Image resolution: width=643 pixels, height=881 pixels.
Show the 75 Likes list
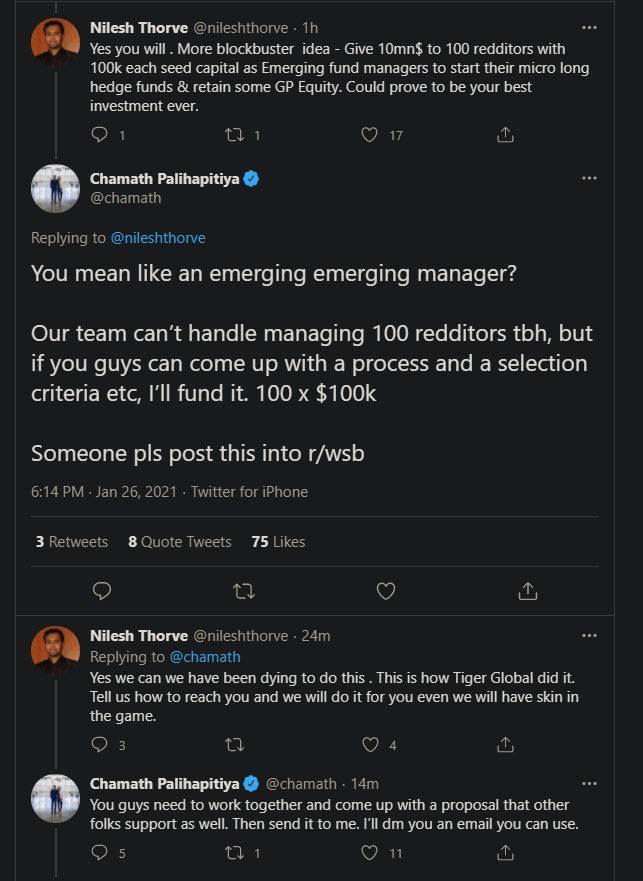[278, 541]
